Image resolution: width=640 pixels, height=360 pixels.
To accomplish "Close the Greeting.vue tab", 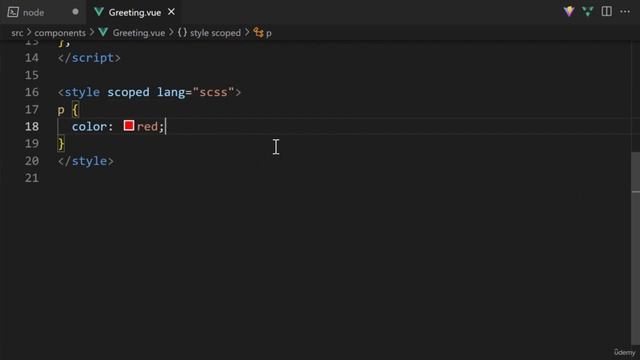I will (x=171, y=12).
